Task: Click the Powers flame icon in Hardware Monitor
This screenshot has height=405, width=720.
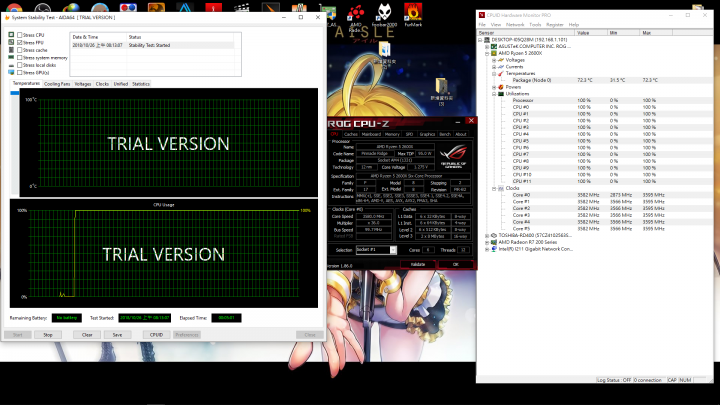Action: tap(501, 87)
